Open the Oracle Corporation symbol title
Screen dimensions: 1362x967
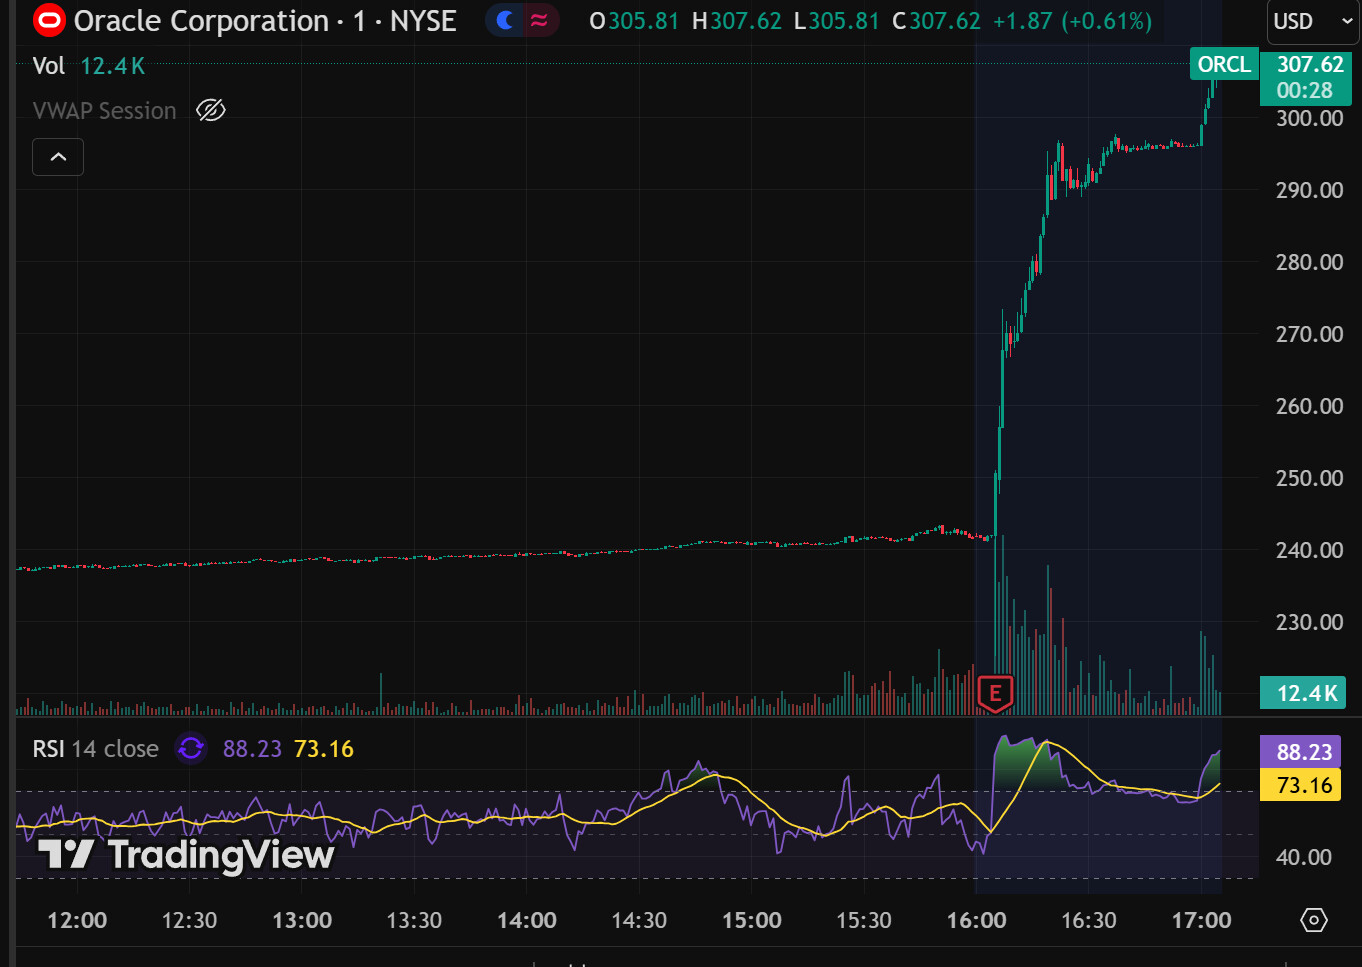point(265,21)
